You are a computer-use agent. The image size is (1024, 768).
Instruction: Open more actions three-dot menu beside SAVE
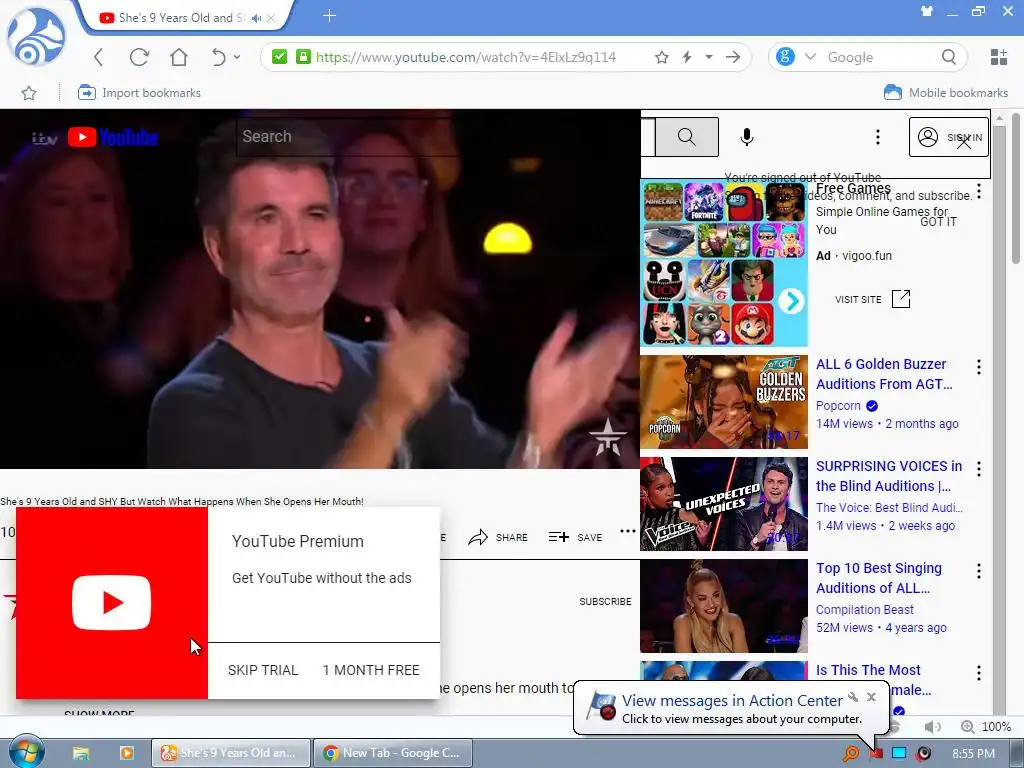pyautogui.click(x=628, y=531)
